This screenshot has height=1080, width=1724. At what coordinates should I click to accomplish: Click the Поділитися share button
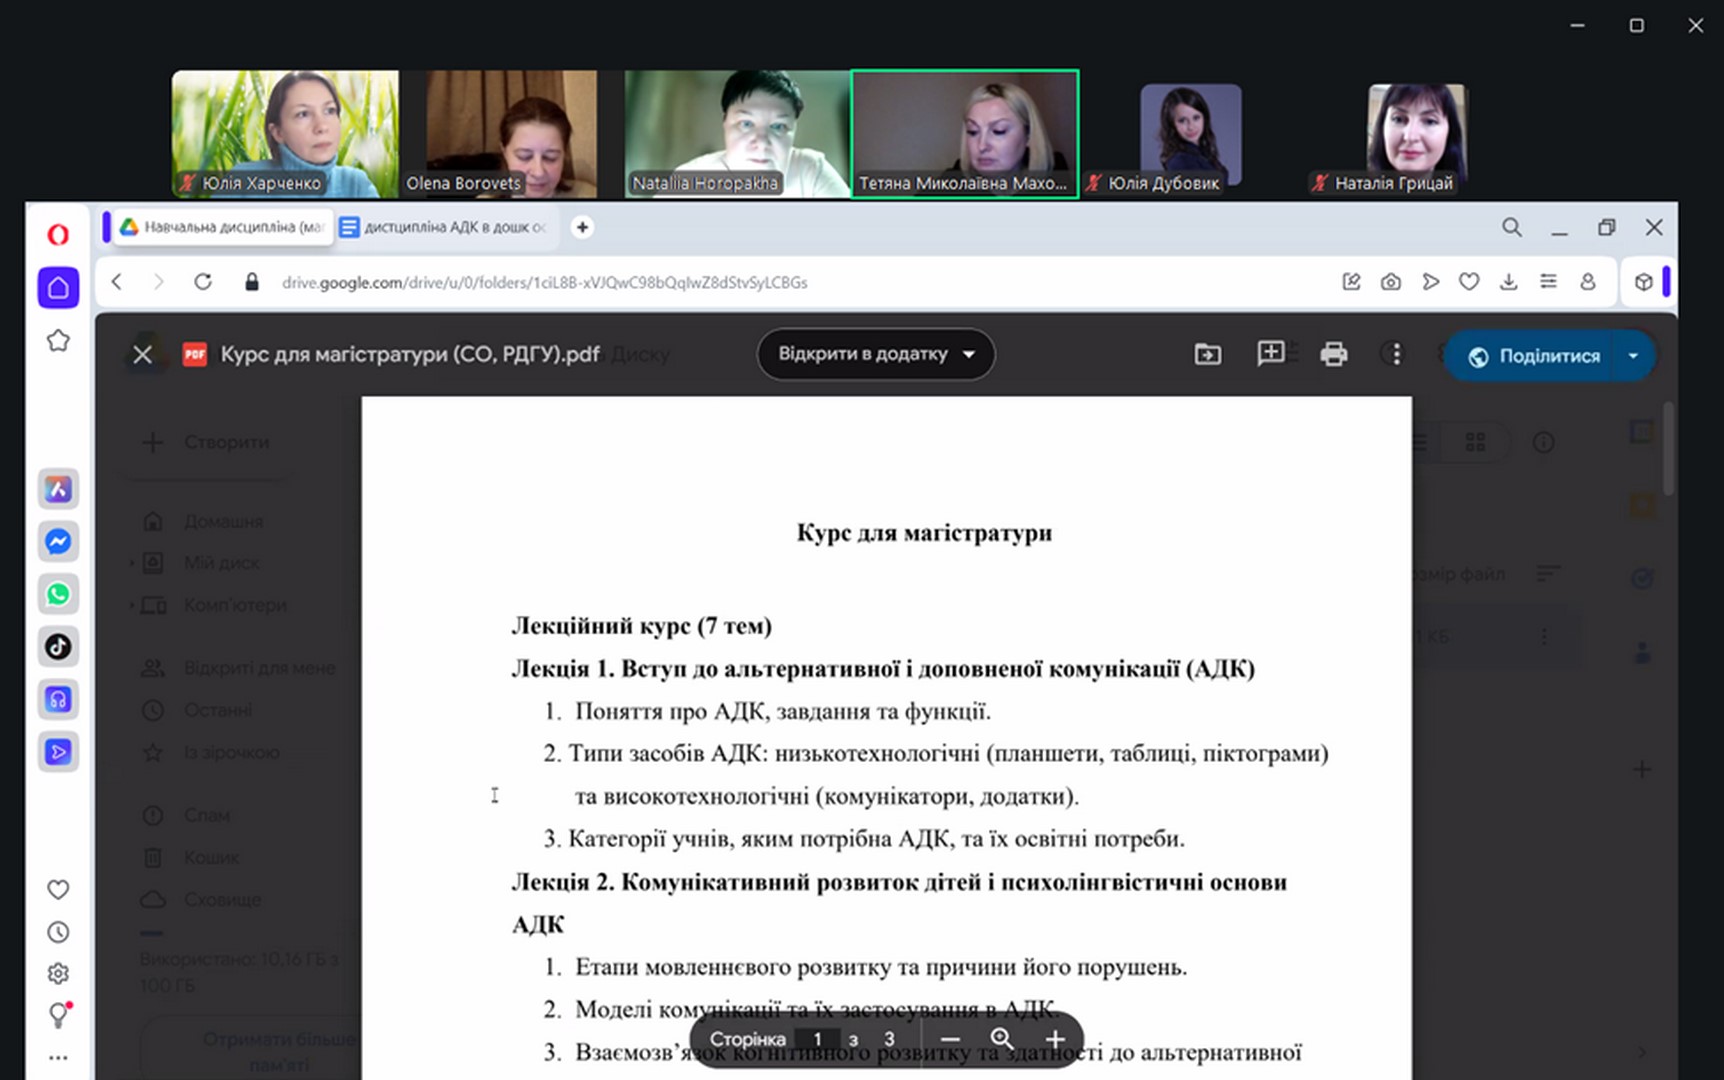(1533, 356)
